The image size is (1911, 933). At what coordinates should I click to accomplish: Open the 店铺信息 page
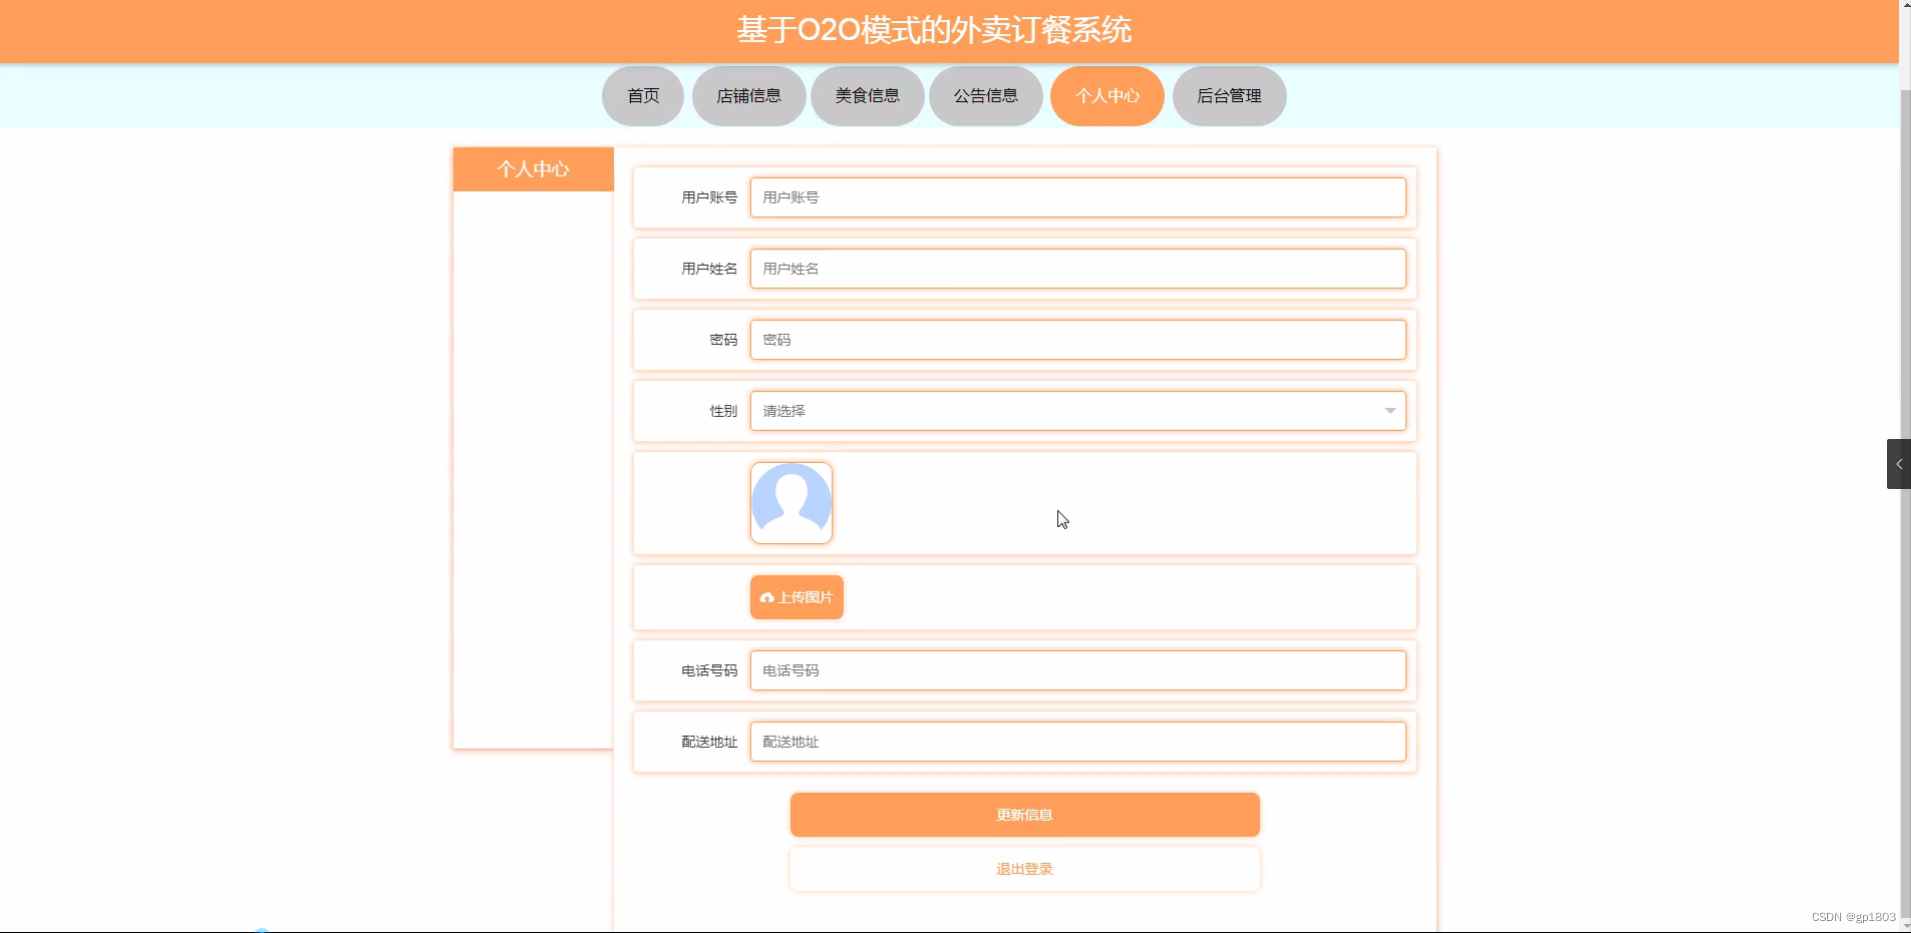coord(749,96)
